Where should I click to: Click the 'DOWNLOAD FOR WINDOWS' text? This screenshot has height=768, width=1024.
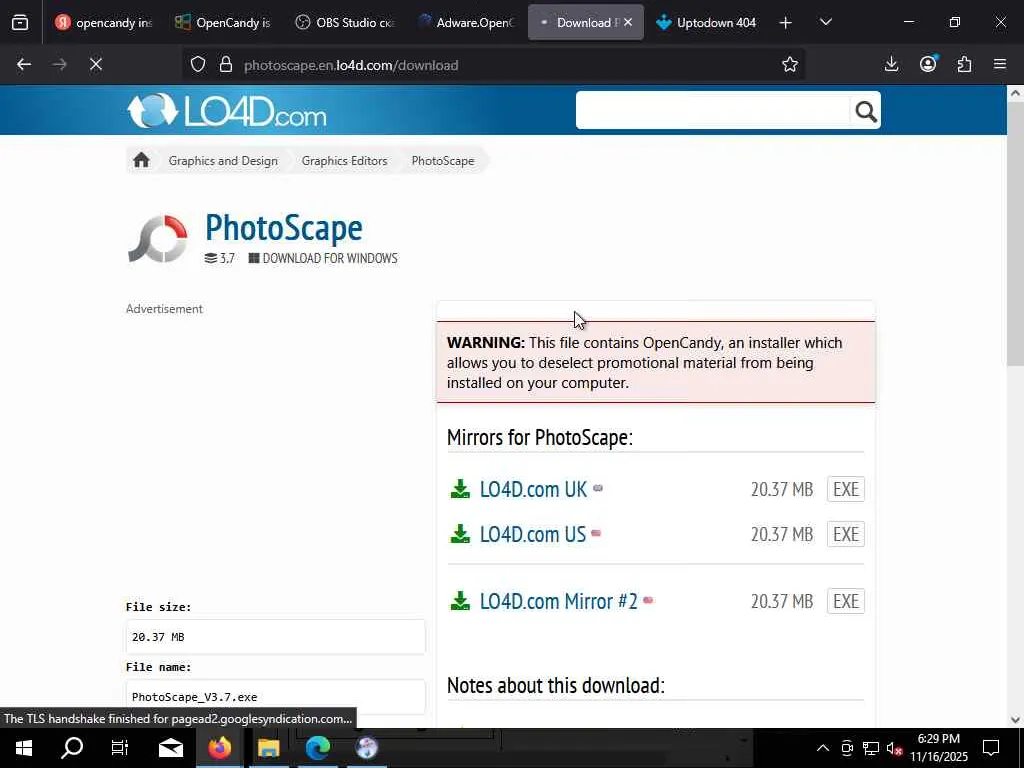coord(330,259)
